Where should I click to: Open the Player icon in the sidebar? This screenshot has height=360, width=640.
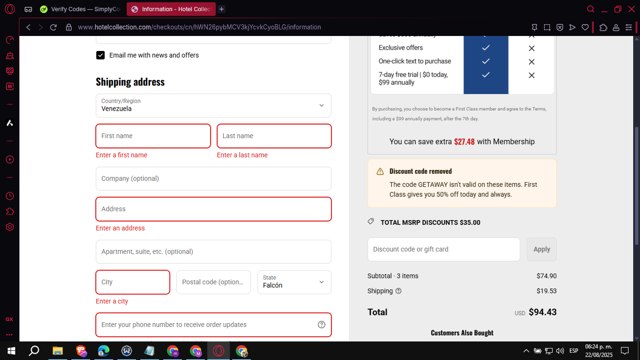coord(10,160)
